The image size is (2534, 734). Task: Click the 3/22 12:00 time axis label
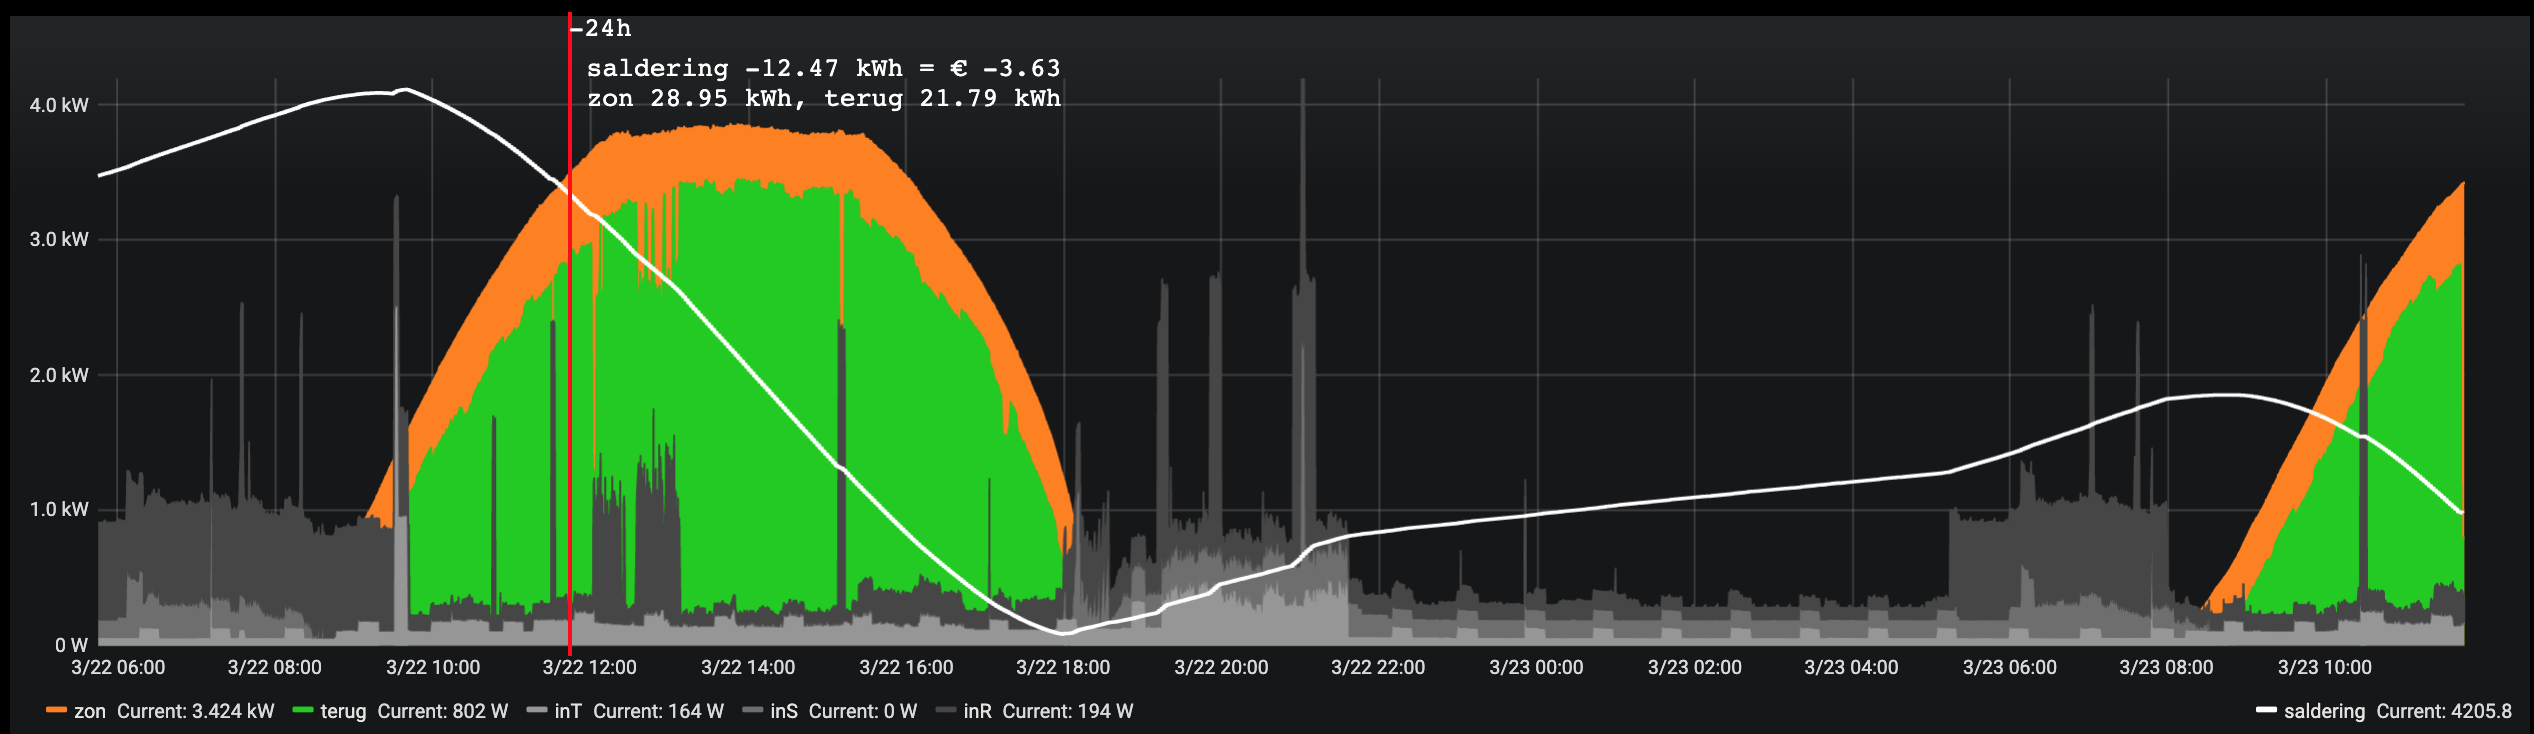(x=589, y=667)
